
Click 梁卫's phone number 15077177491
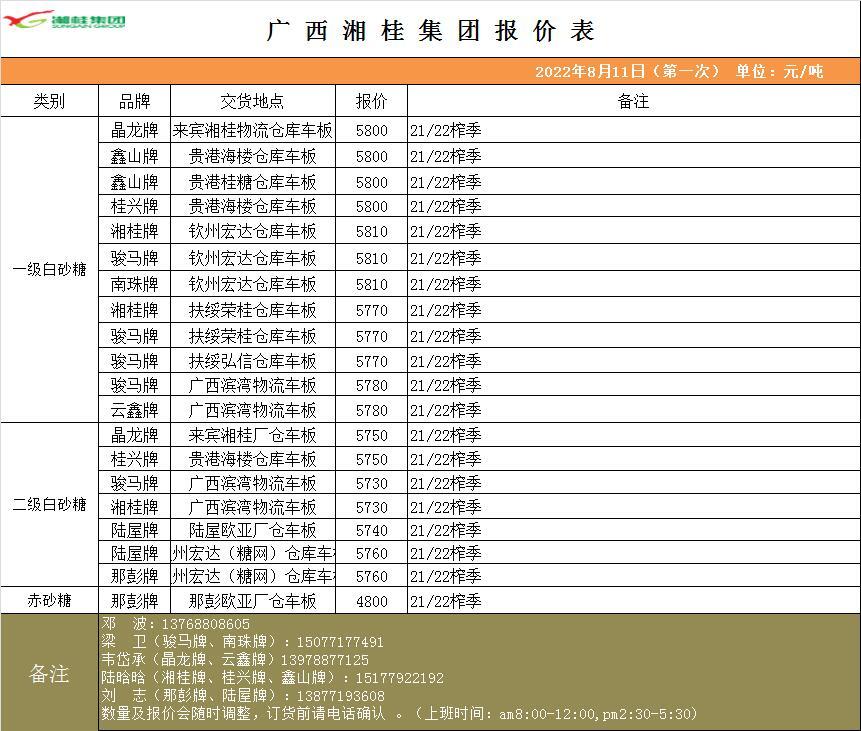pos(334,642)
